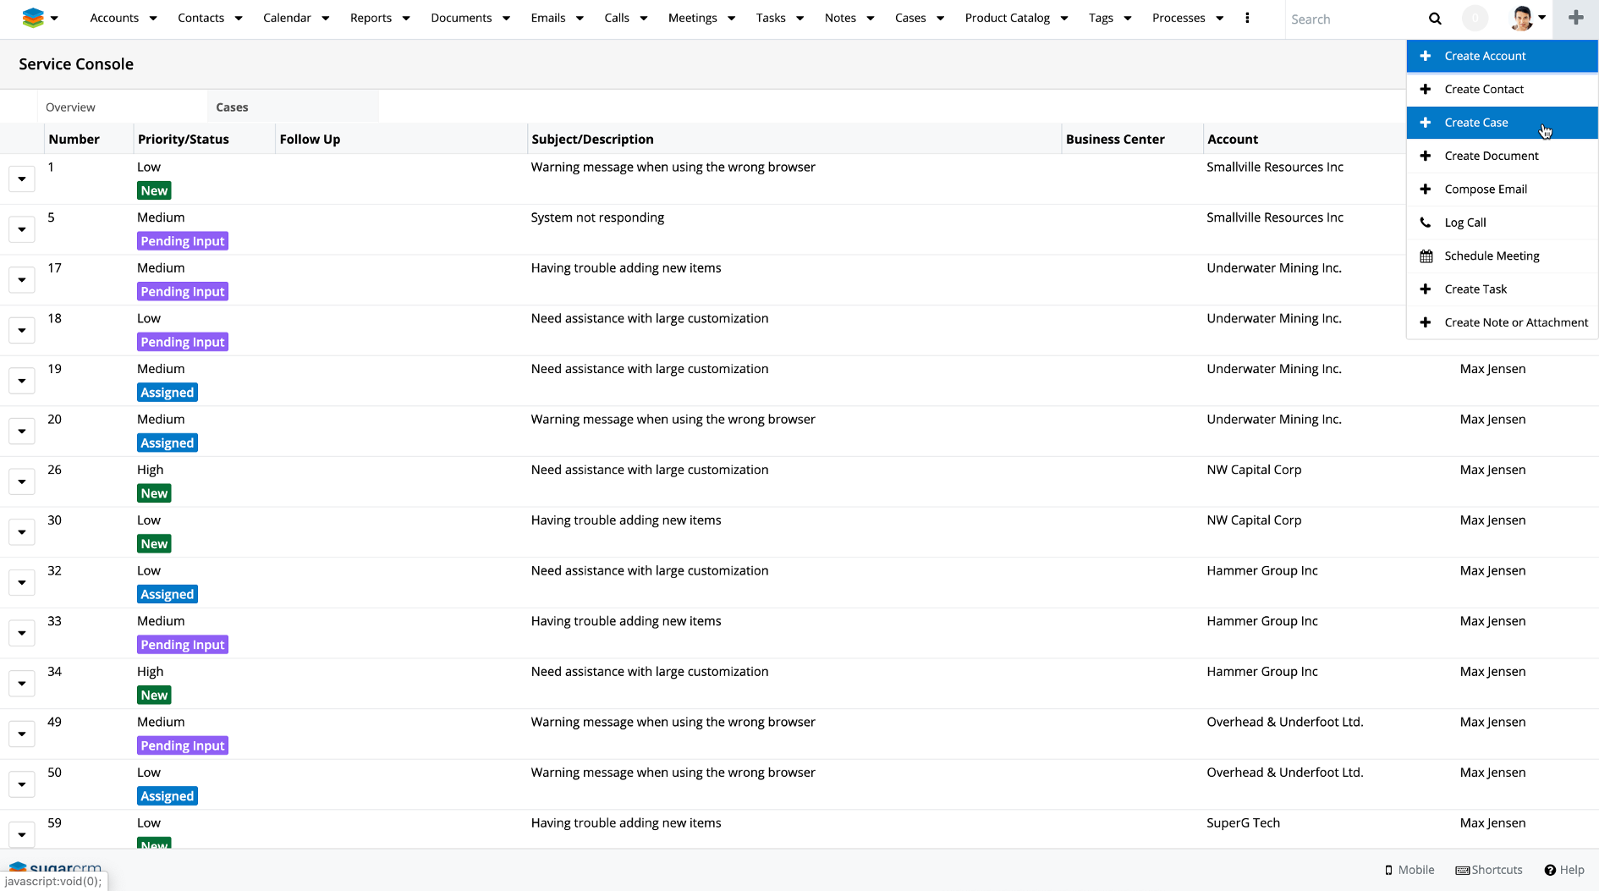Screen dimensions: 1599x891
Task: Open the notifications counter icon
Action: [1474, 18]
